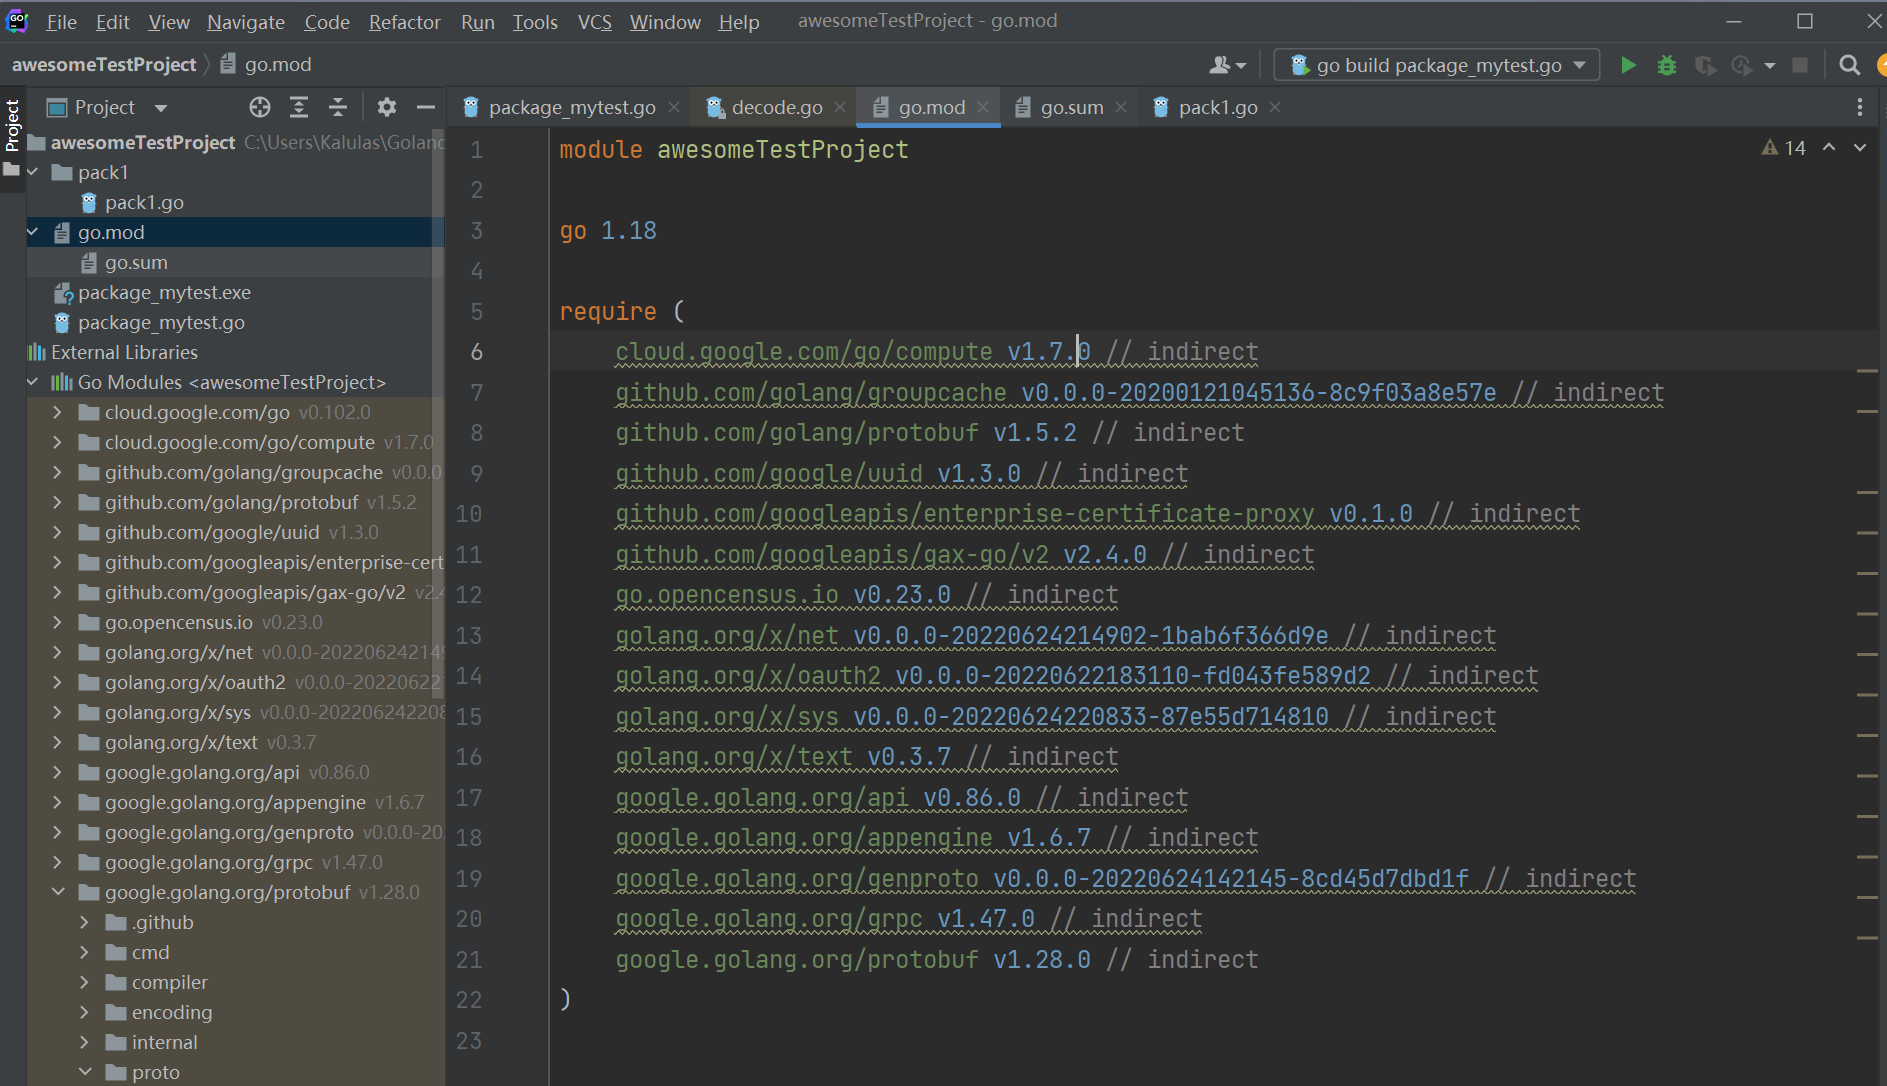Close the package_mytest.go tab
Screen dimensions: 1887x1086
674,107
